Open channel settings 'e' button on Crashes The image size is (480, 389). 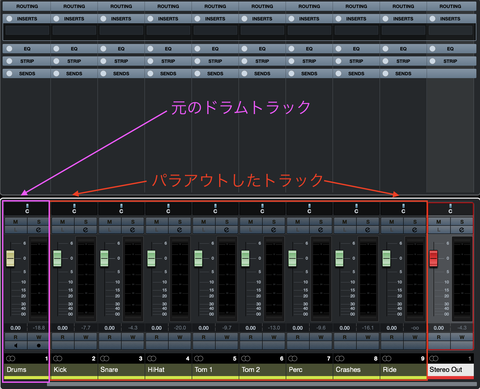[x=367, y=230]
